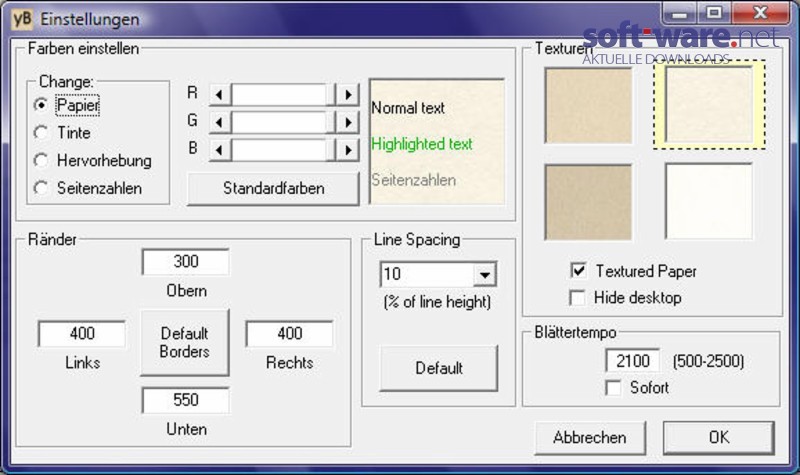Click the B color slider track

[284, 149]
